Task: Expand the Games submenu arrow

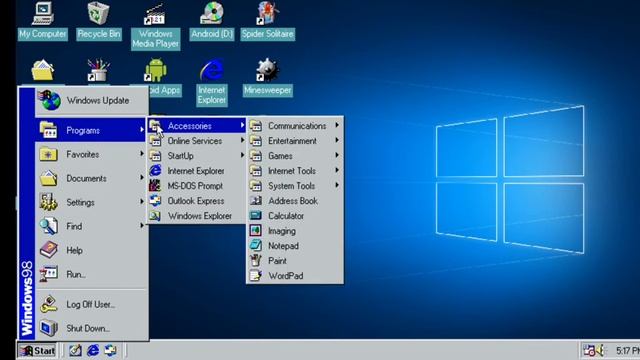Action: pos(337,155)
